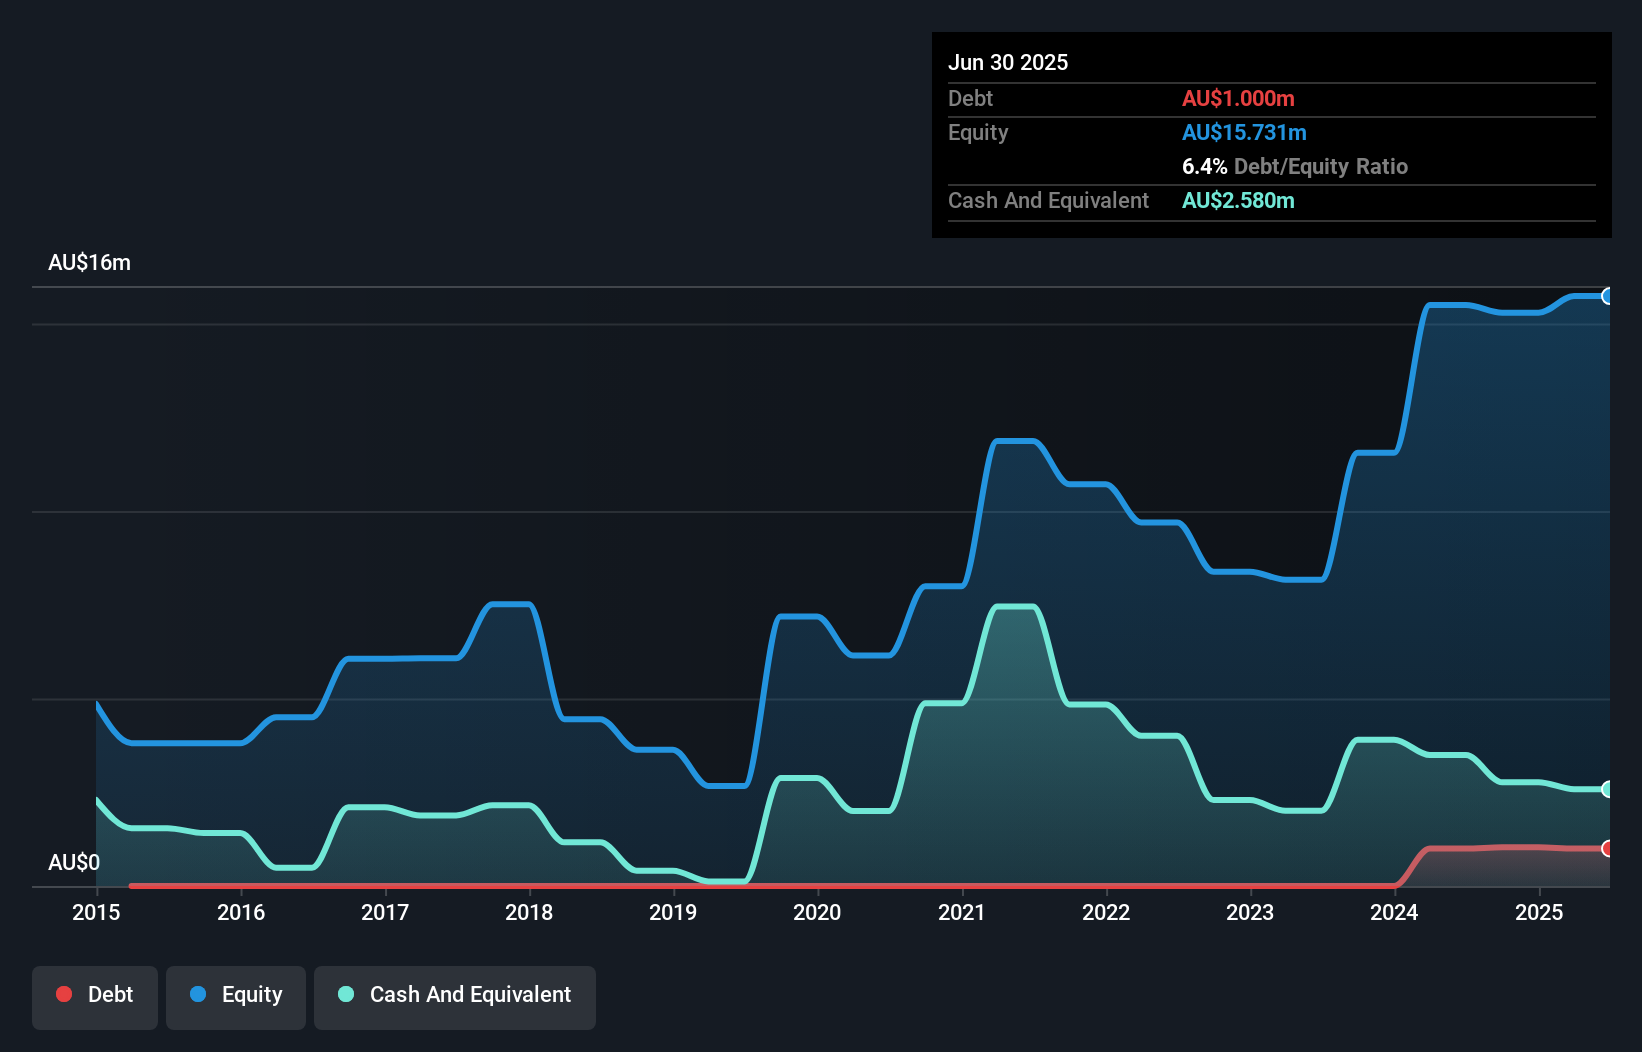The image size is (1642, 1052).
Task: Click the Jun 30 2025 tooltip date
Action: (x=1008, y=62)
